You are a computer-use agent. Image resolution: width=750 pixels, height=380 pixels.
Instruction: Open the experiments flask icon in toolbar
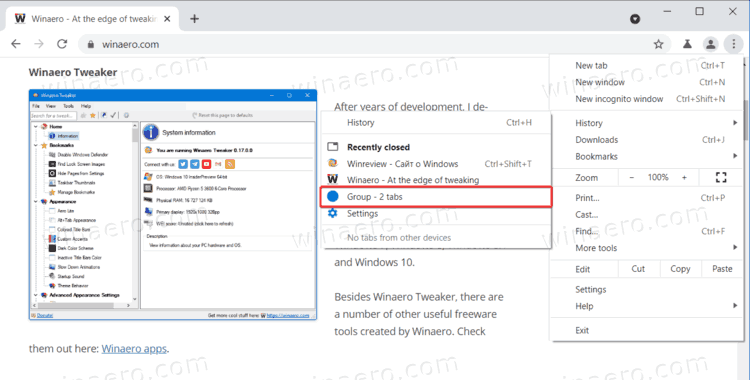tap(687, 44)
